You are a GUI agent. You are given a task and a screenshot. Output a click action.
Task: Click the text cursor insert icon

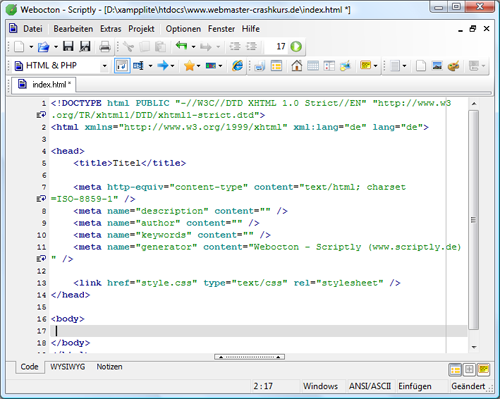tap(138, 66)
